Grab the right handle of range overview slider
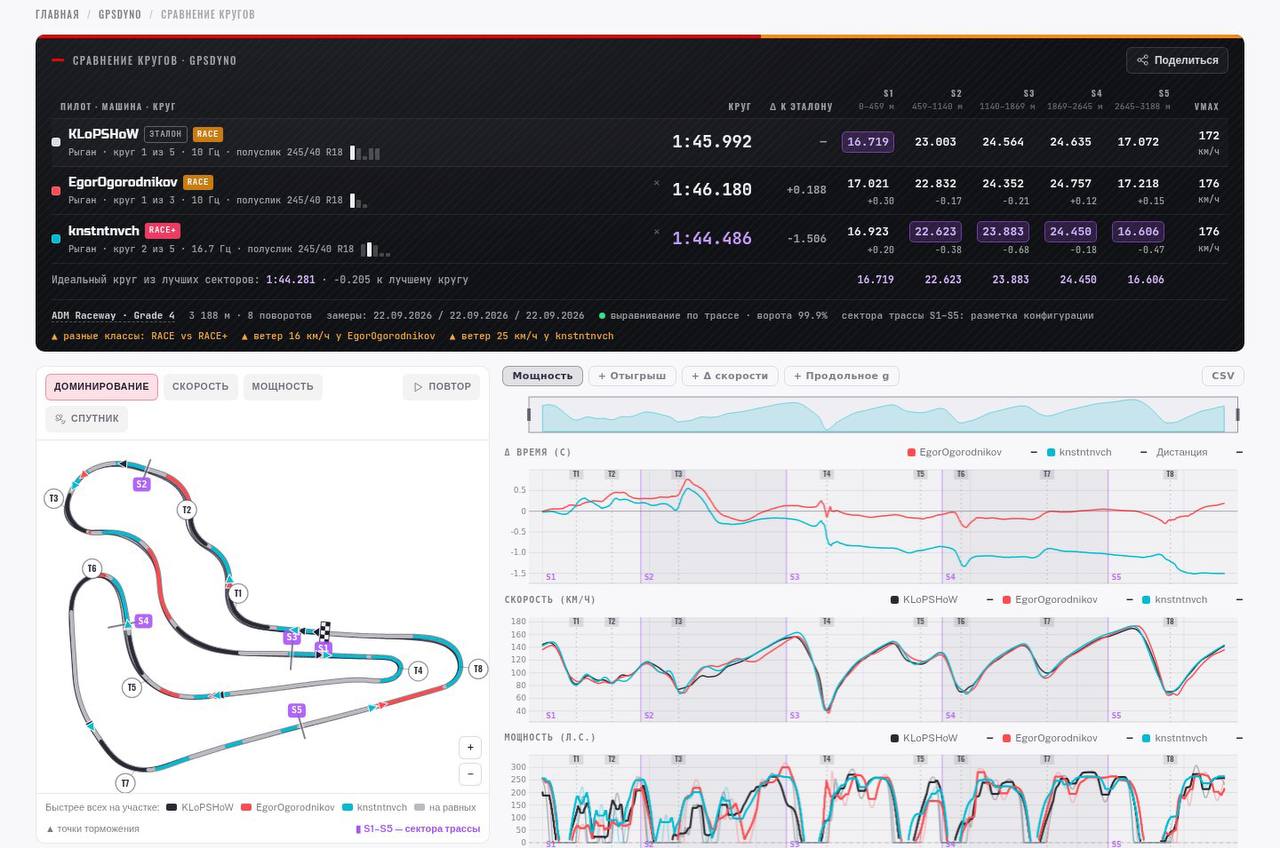The height and width of the screenshot is (848, 1280). [1238, 414]
